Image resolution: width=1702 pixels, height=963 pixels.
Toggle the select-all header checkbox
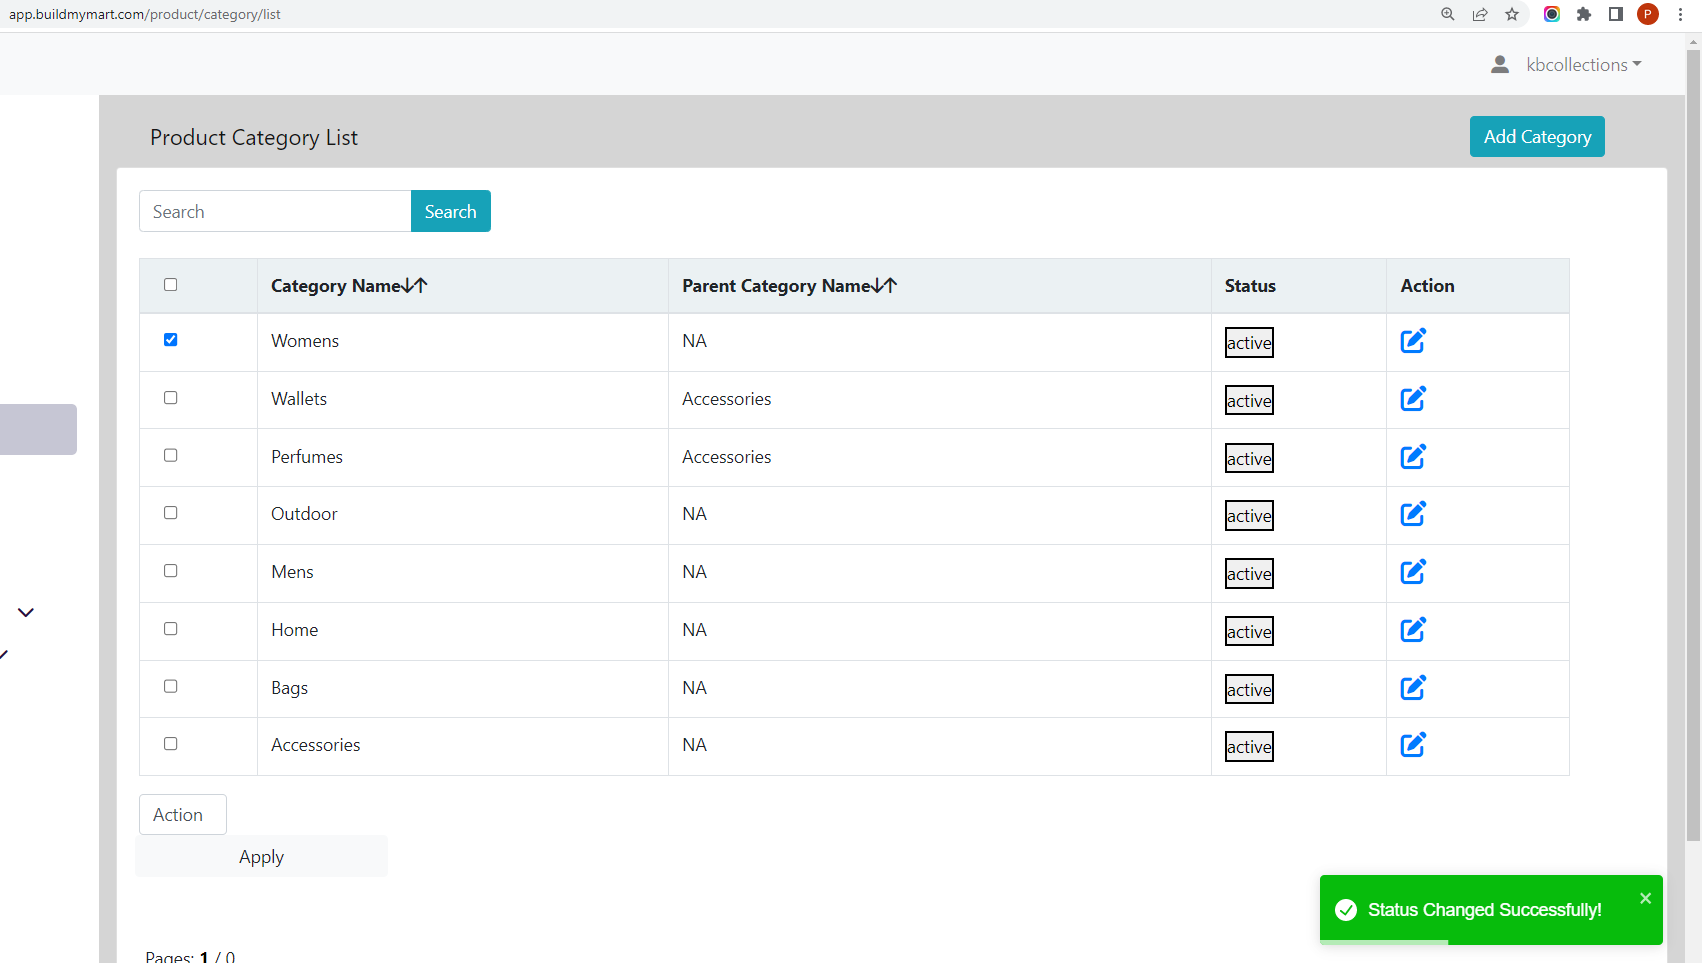[171, 285]
